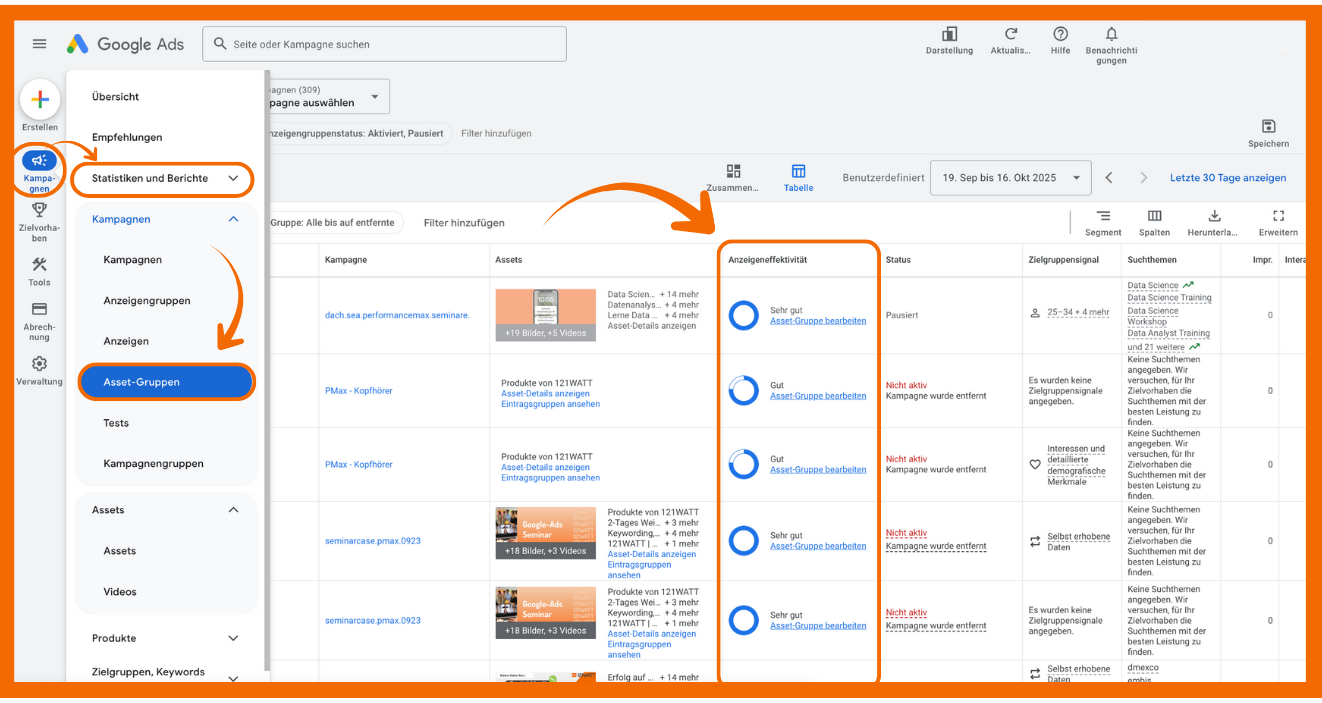Screen dimensions: 1322x703
Task: Select Anzeigengruppen in the navigation menu
Action: [147, 300]
